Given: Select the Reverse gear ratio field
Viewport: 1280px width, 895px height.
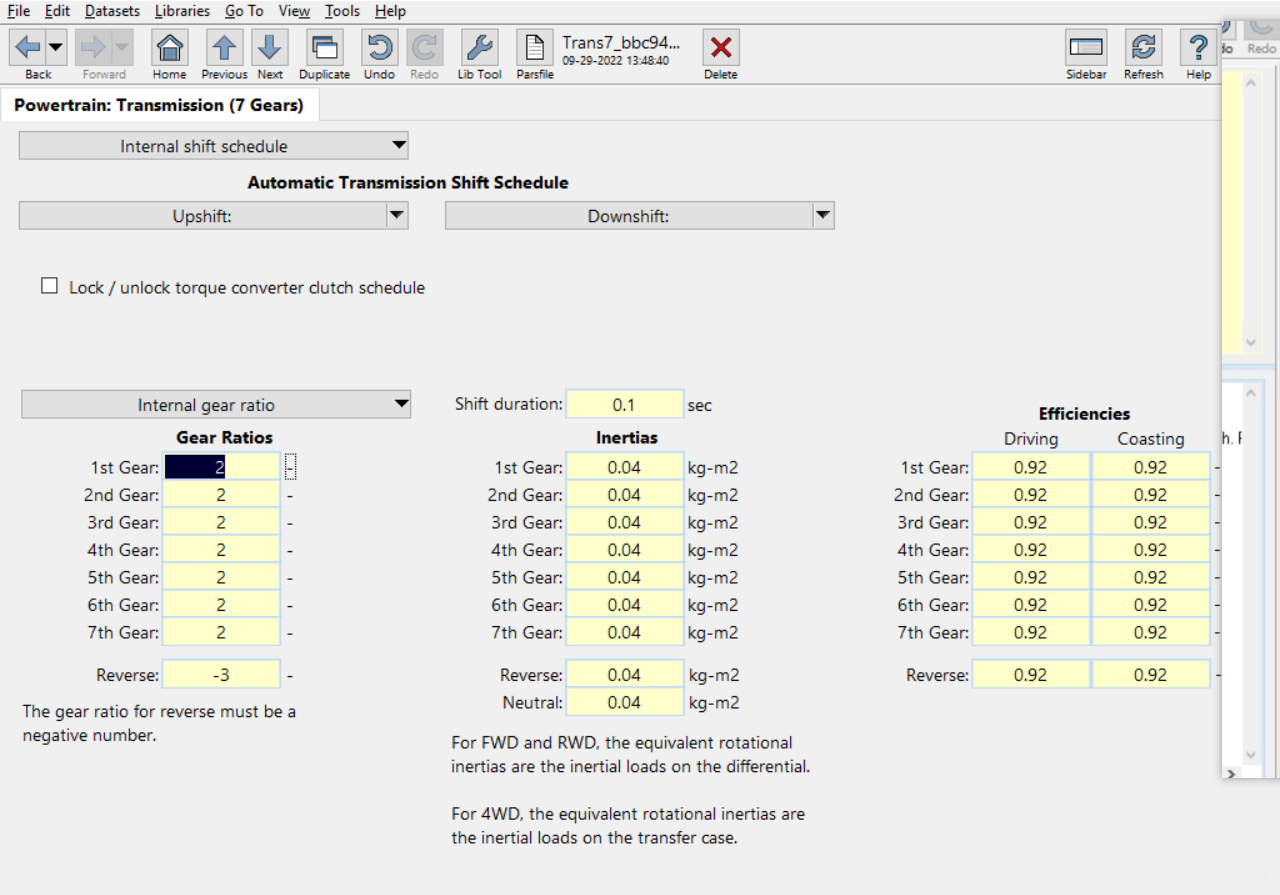Looking at the screenshot, I should [x=221, y=675].
